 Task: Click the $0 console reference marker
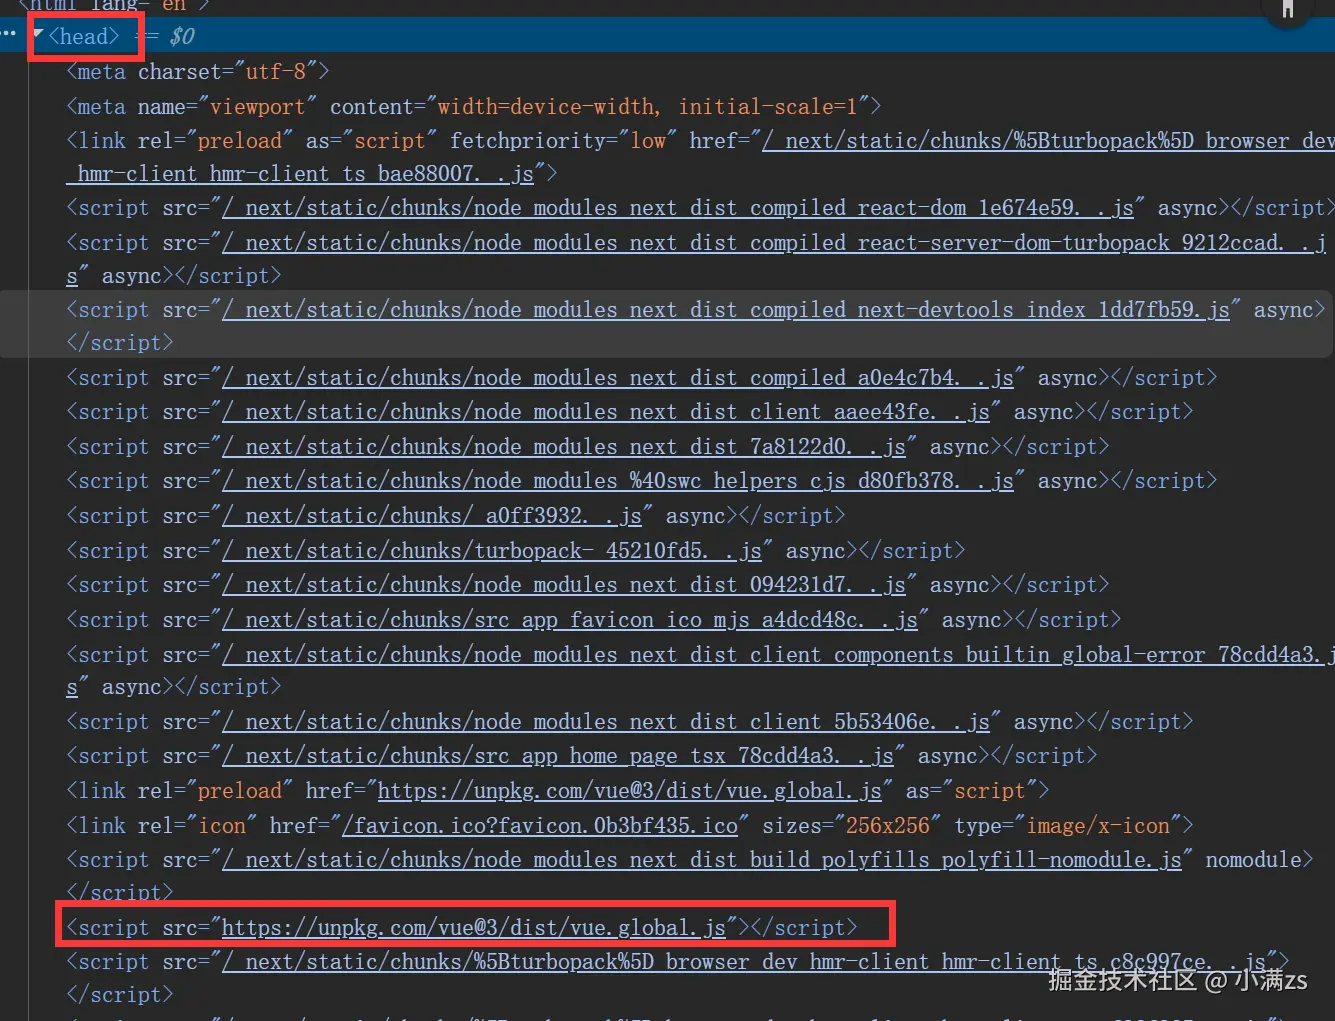click(182, 37)
